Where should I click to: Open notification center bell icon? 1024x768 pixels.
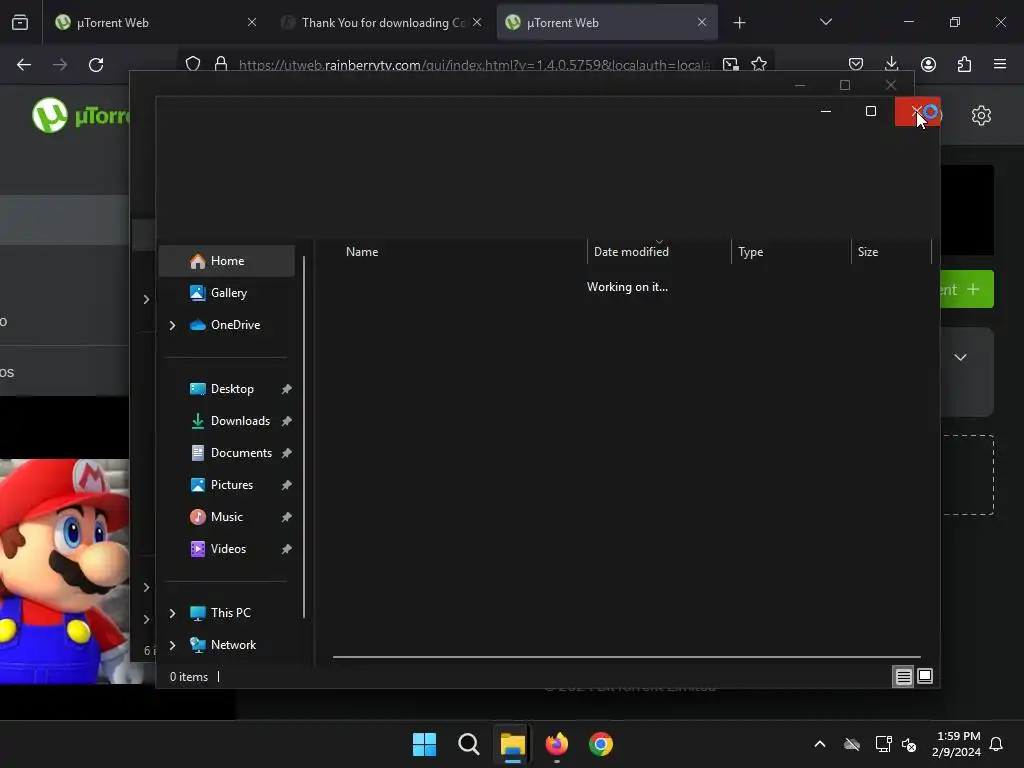[997, 744]
